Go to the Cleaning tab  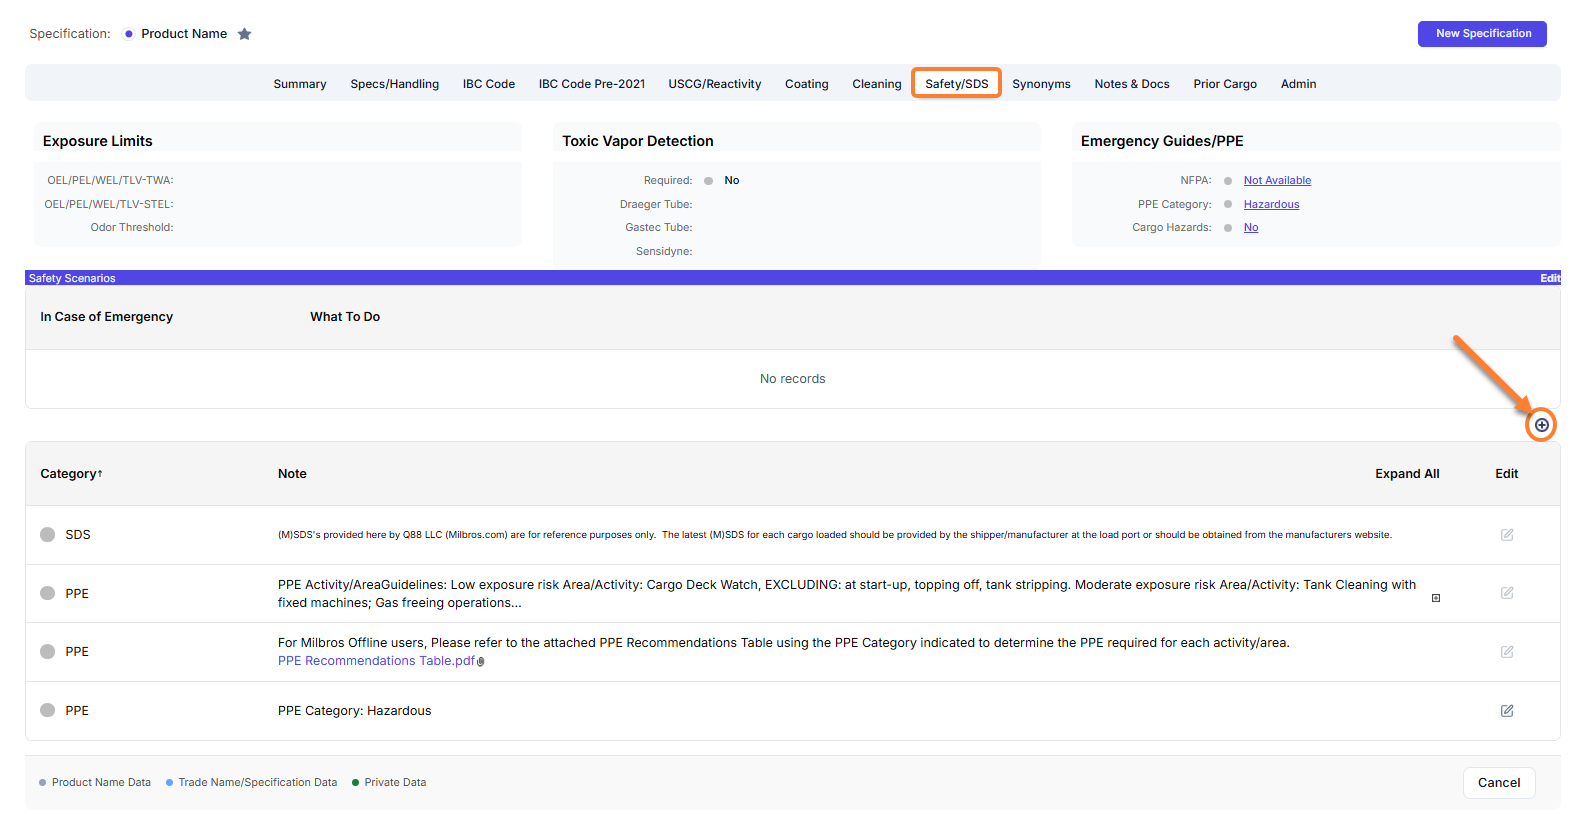(877, 84)
